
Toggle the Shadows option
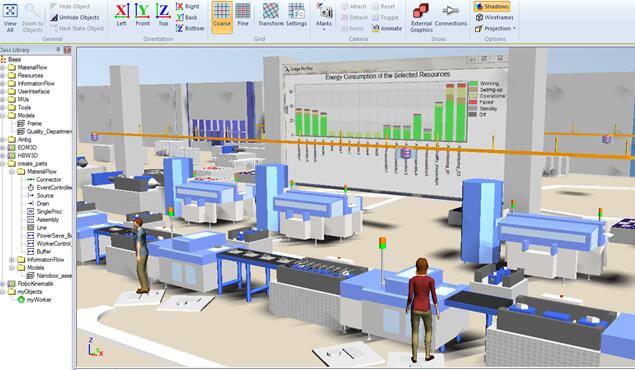click(492, 6)
